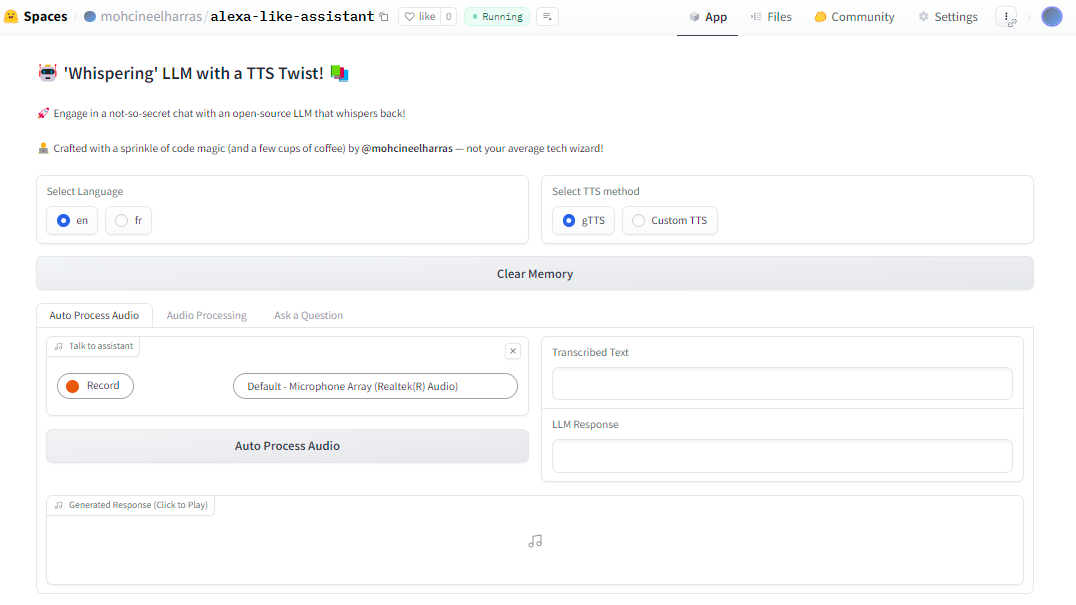Click the @mohcineelharras author mention
Screen dimensions: 1076x605
407,148
